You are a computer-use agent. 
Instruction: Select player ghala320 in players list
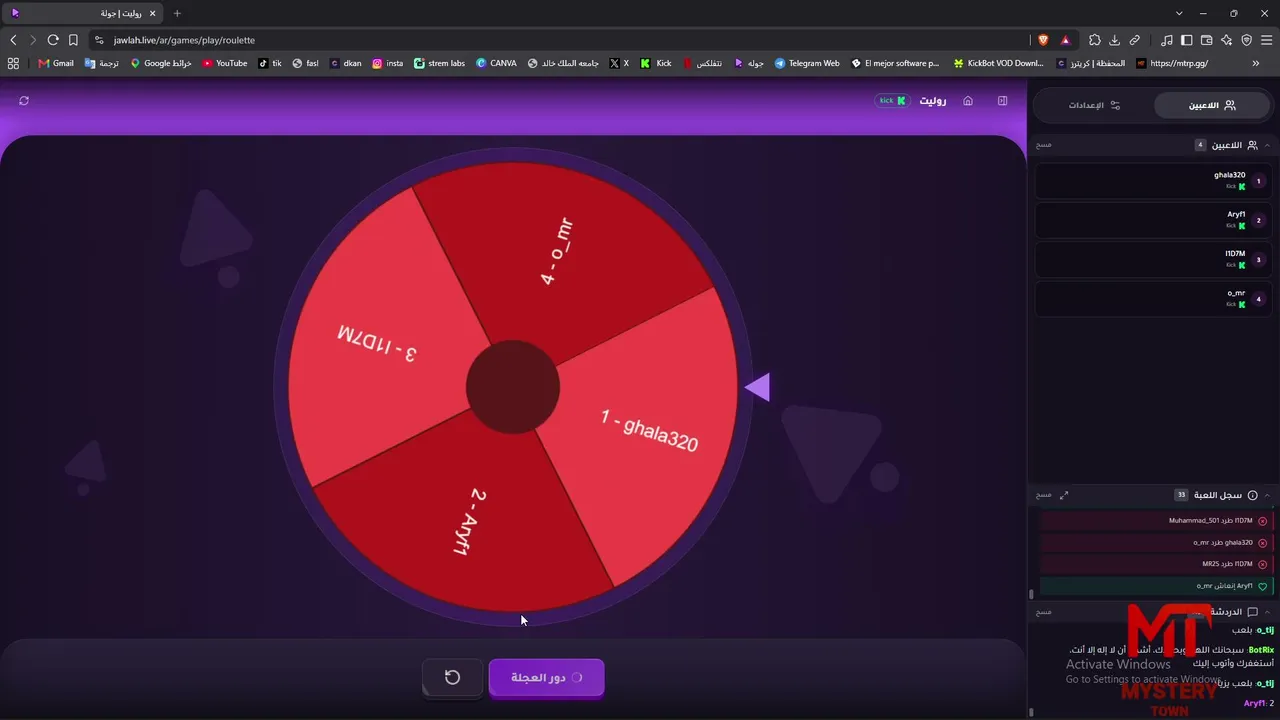[1153, 181]
